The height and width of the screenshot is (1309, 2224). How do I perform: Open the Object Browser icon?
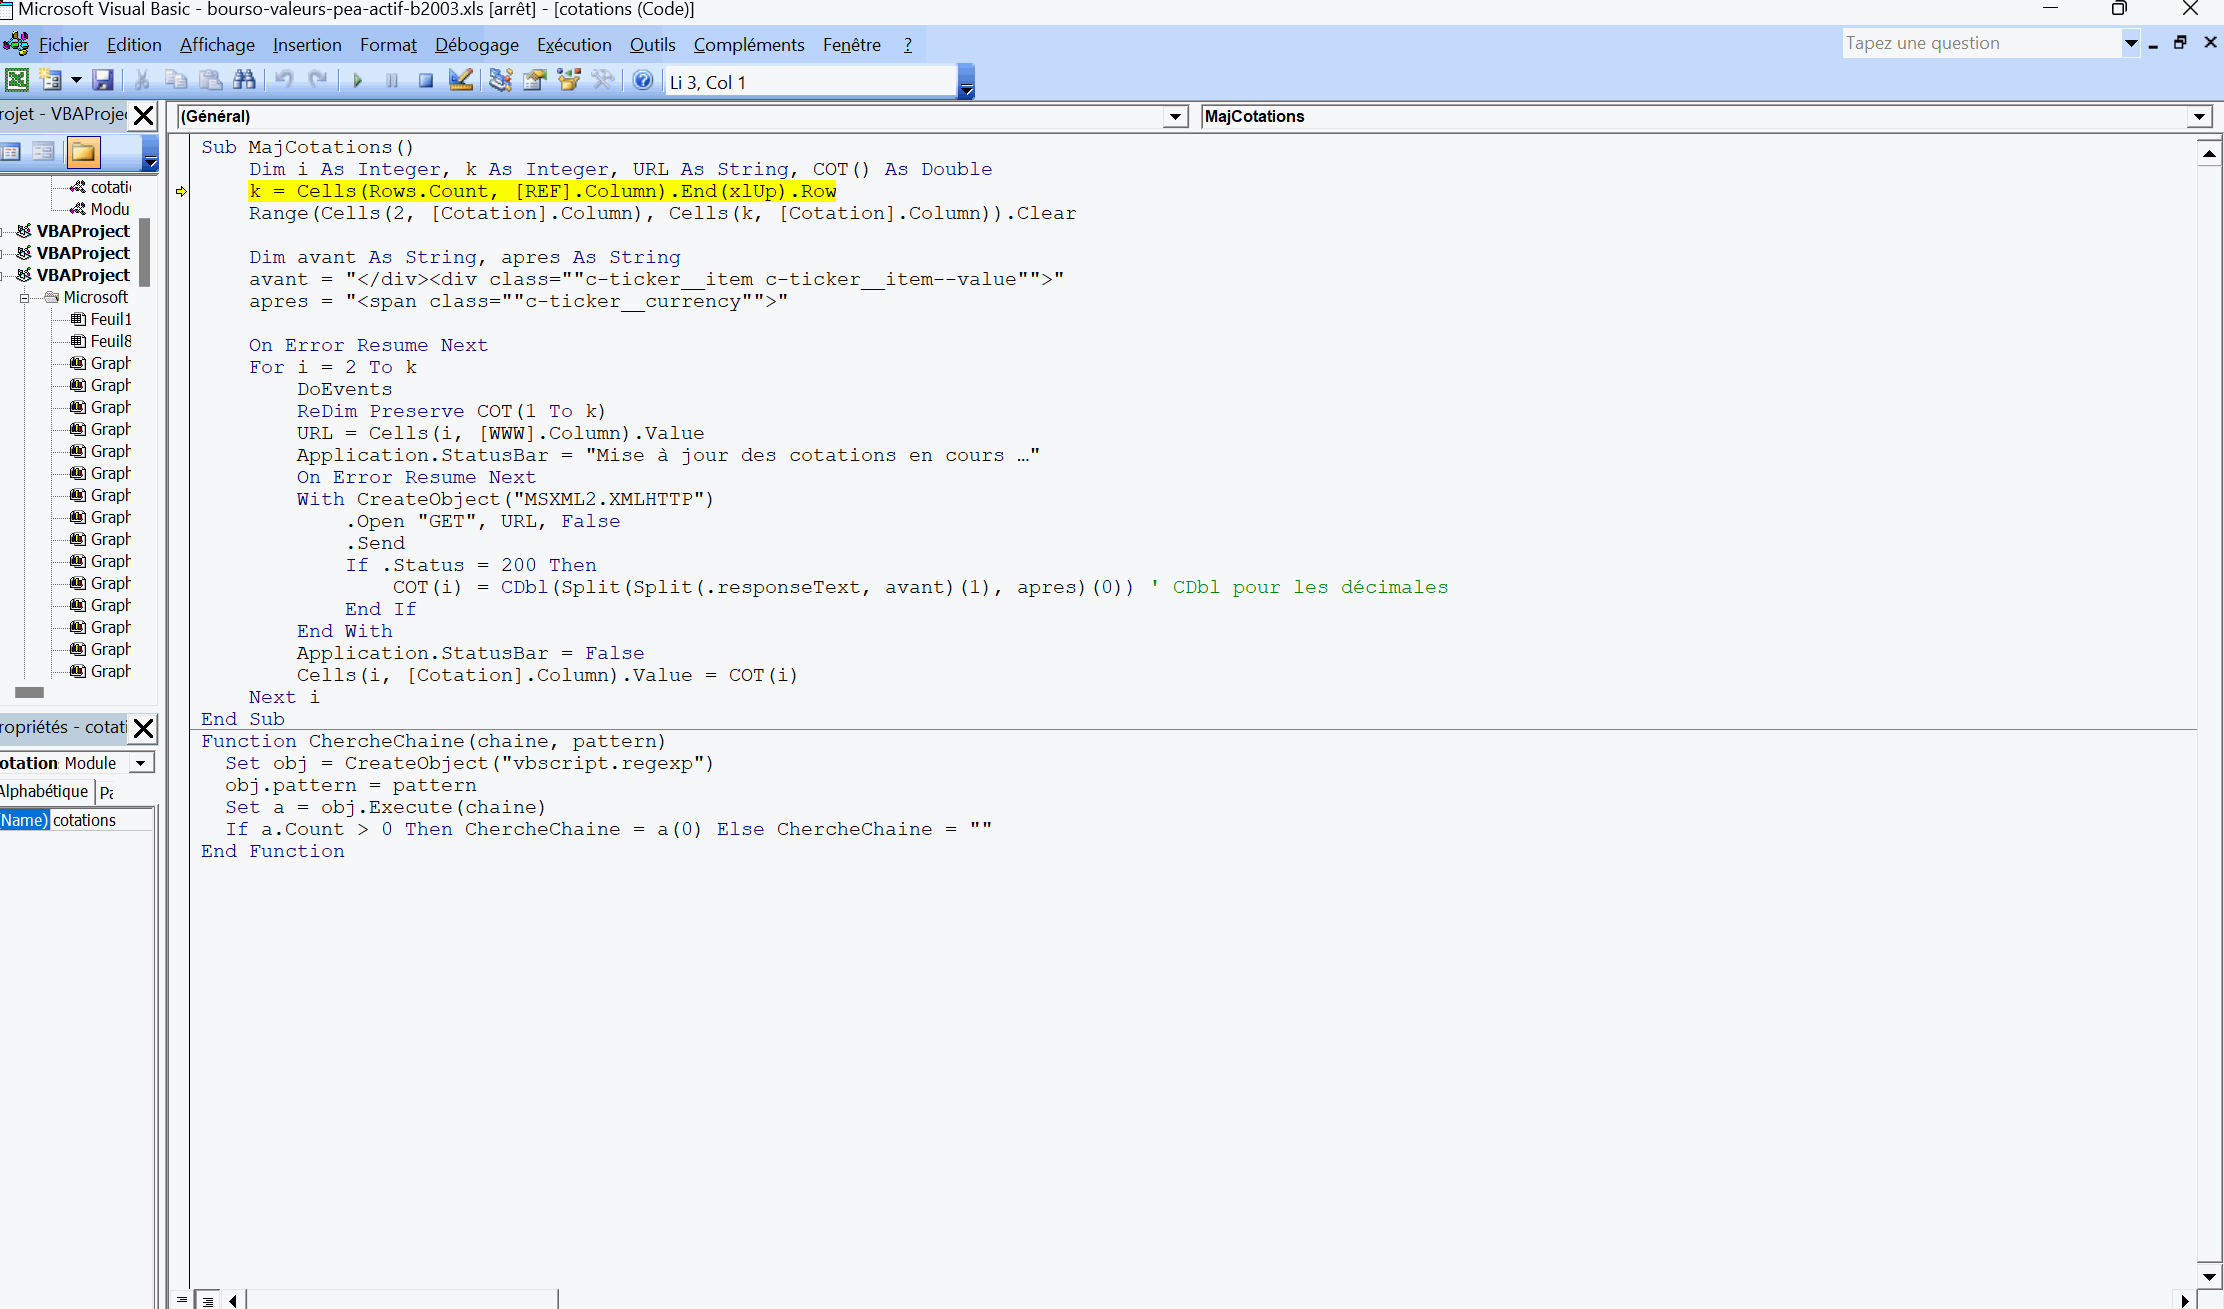coord(569,81)
